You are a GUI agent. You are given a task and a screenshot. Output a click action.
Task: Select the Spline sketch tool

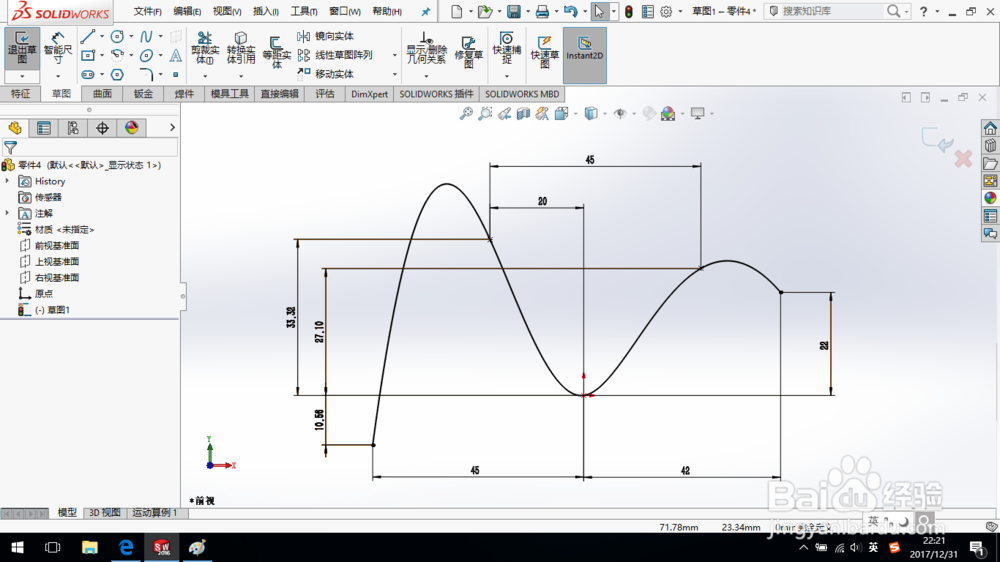point(146,36)
